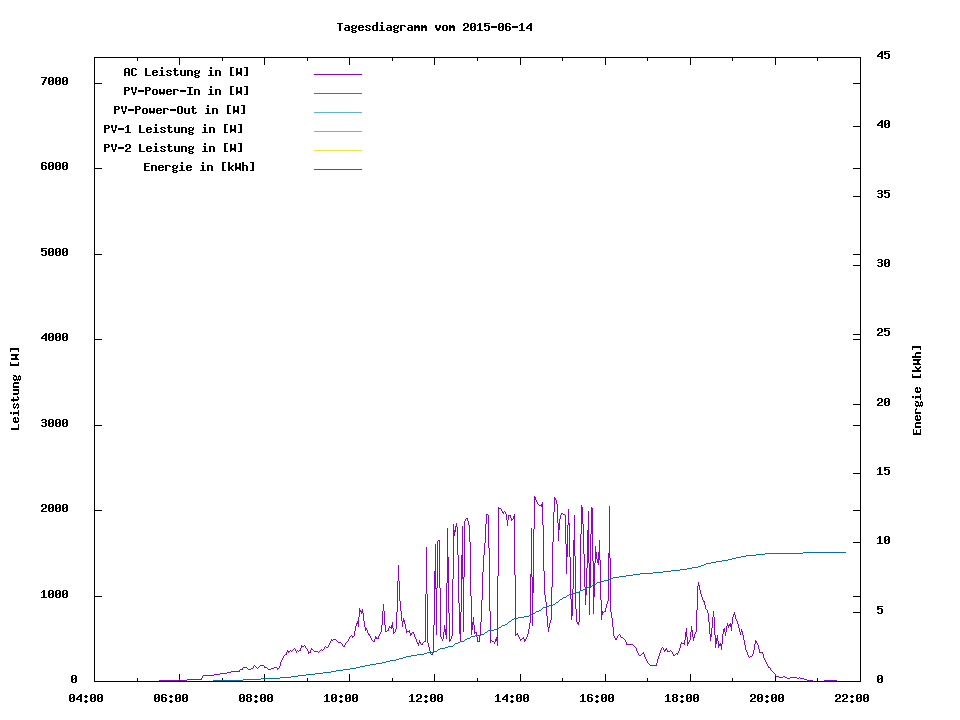The width and height of the screenshot is (960, 720).
Task: Click the light blue PV-Power-Out legend line sample
Action: click(337, 112)
